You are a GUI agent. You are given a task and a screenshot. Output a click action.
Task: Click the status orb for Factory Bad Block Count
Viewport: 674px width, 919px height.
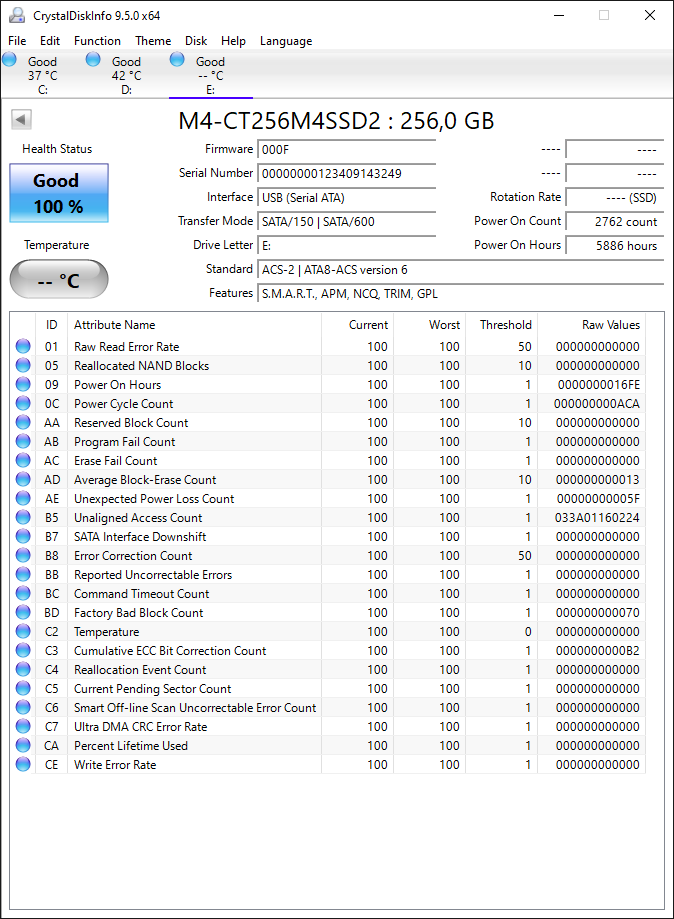tap(23, 612)
